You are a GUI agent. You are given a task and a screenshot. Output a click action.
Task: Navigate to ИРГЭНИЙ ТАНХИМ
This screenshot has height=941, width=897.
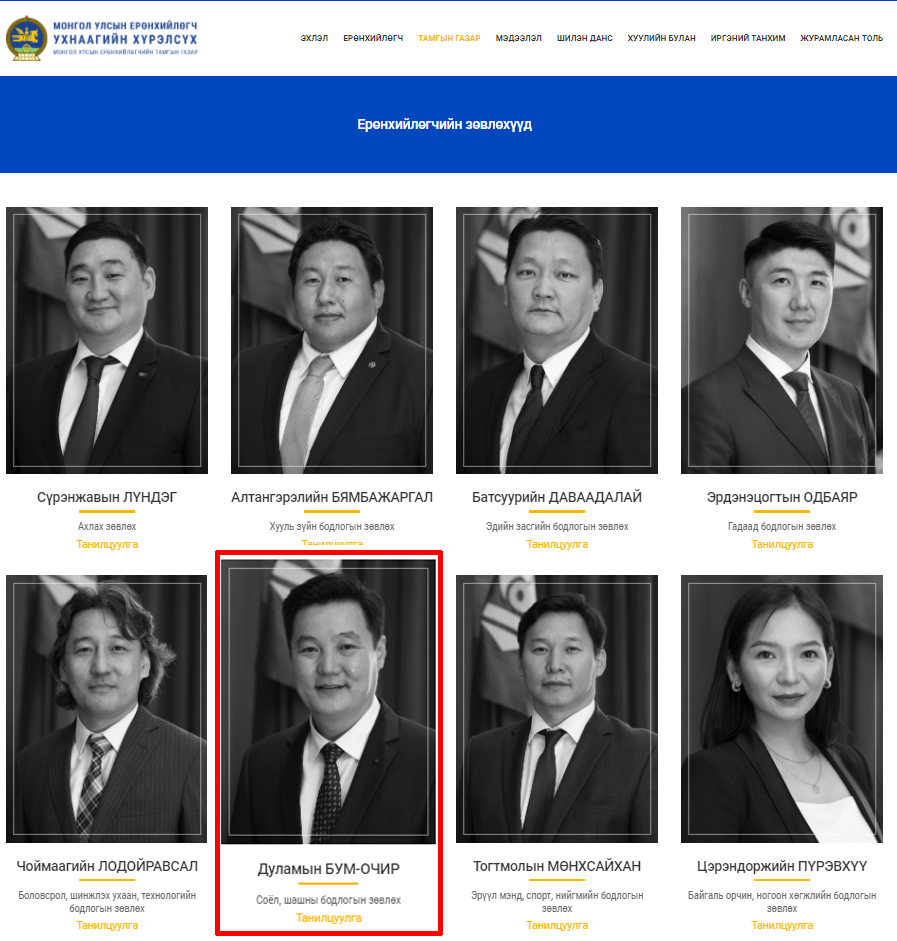747,38
